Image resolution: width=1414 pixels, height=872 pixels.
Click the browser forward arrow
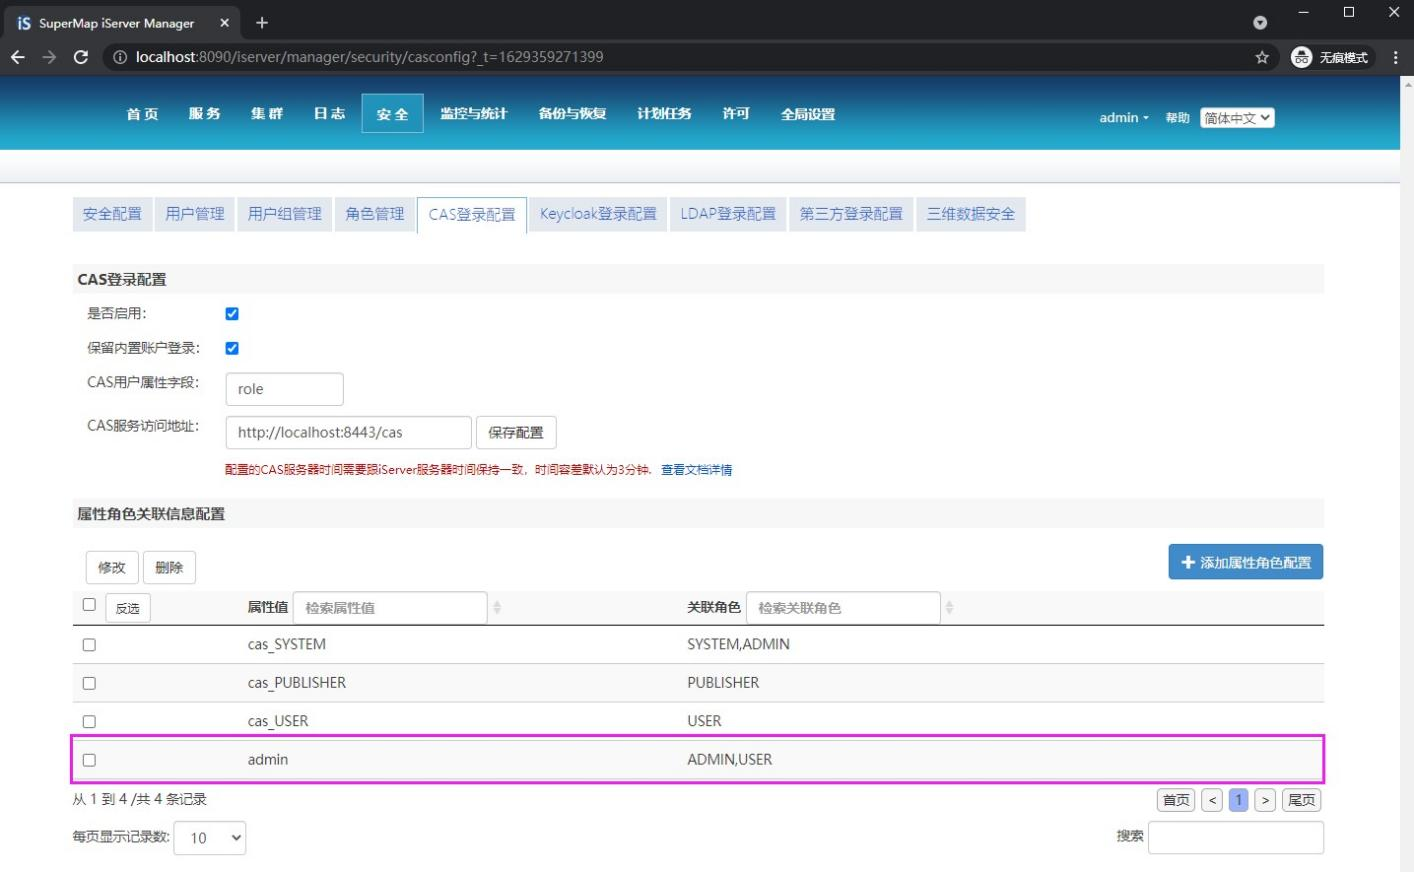click(x=49, y=57)
